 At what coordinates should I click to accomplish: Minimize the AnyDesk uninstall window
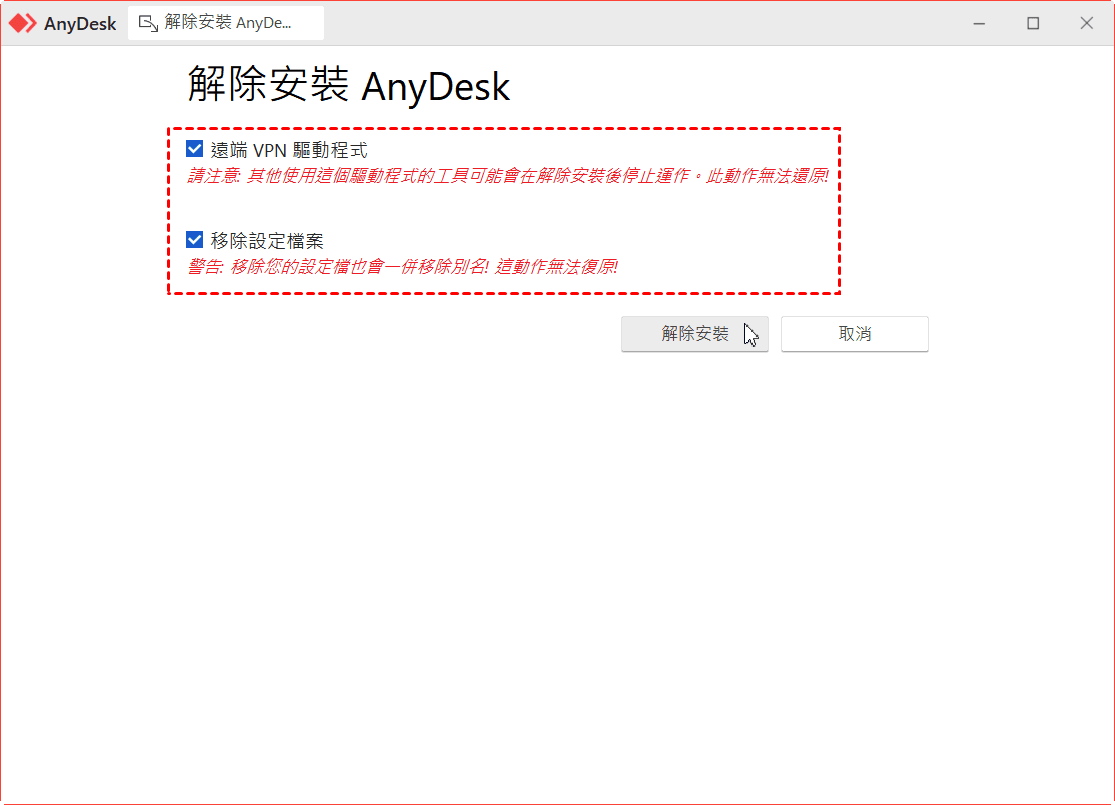(x=979, y=23)
